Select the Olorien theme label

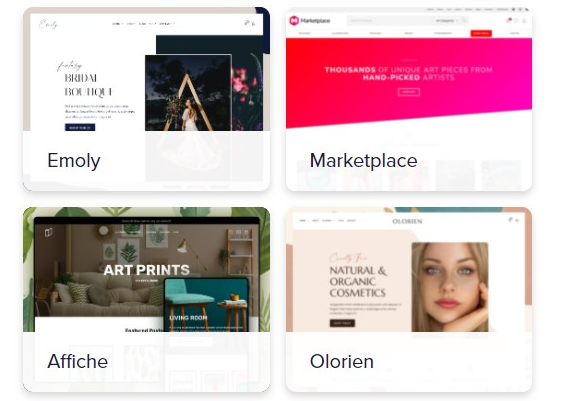342,361
